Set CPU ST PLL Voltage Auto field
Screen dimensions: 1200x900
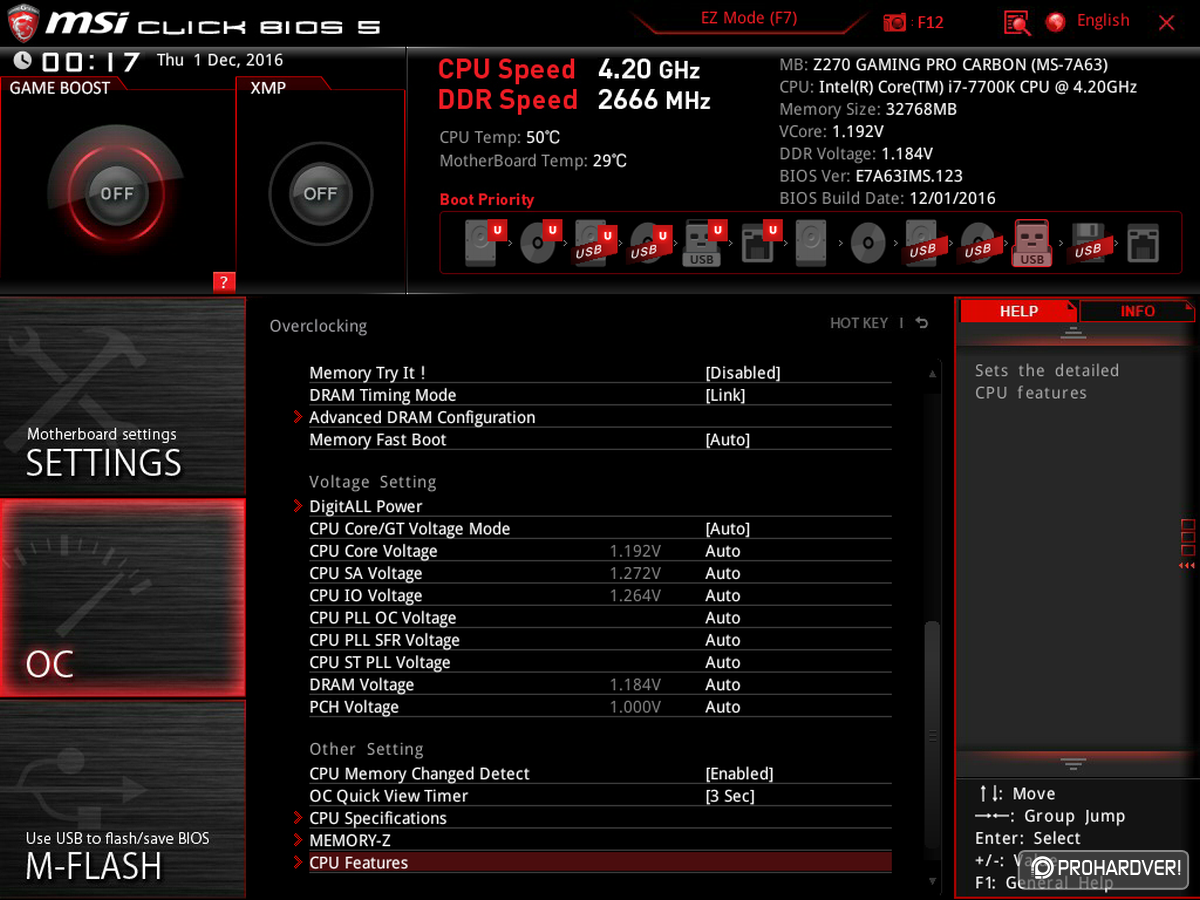[x=723, y=662]
